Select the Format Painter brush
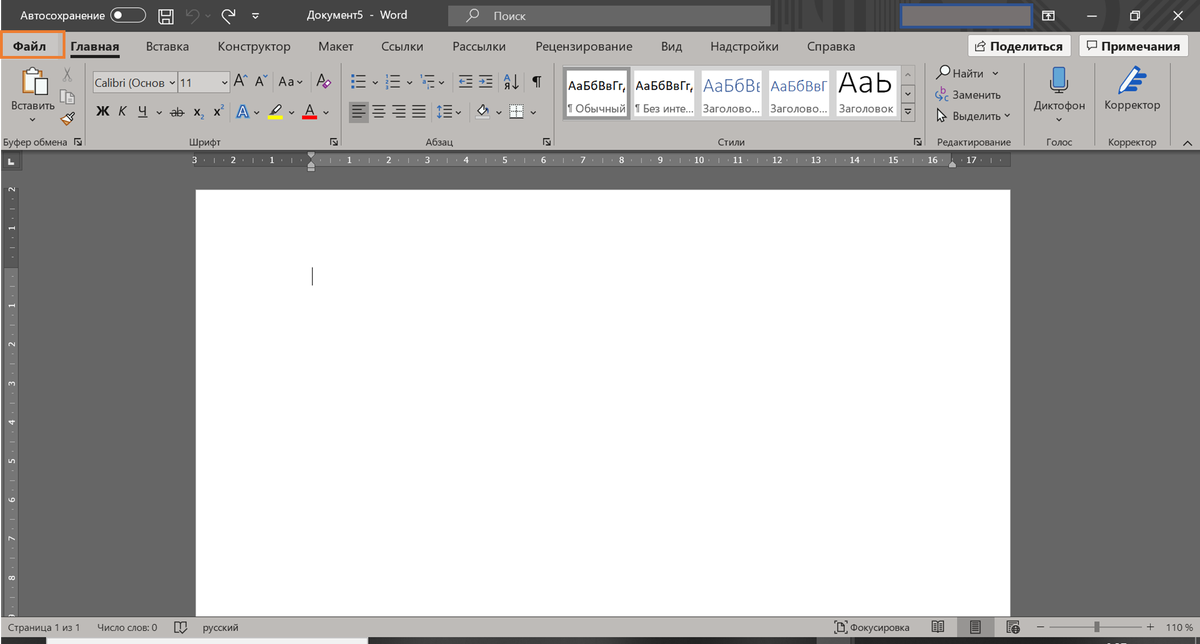Viewport: 1200px width, 644px height. point(67,118)
